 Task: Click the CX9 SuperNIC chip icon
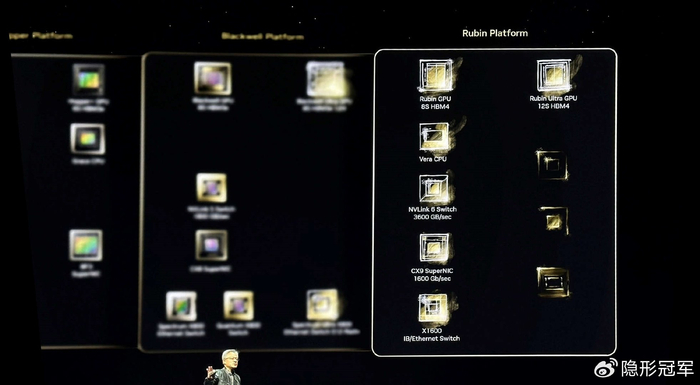(x=434, y=247)
